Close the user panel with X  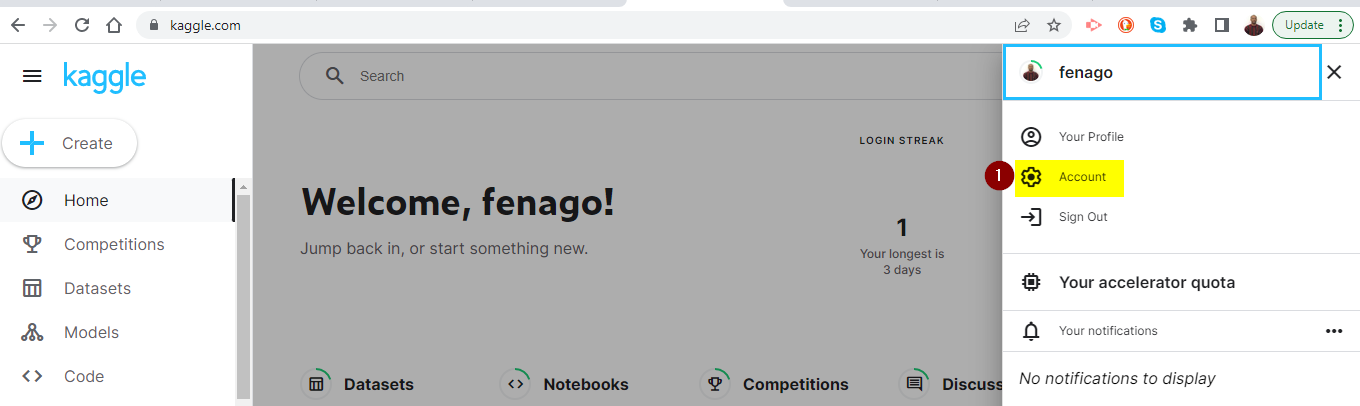[1333, 72]
